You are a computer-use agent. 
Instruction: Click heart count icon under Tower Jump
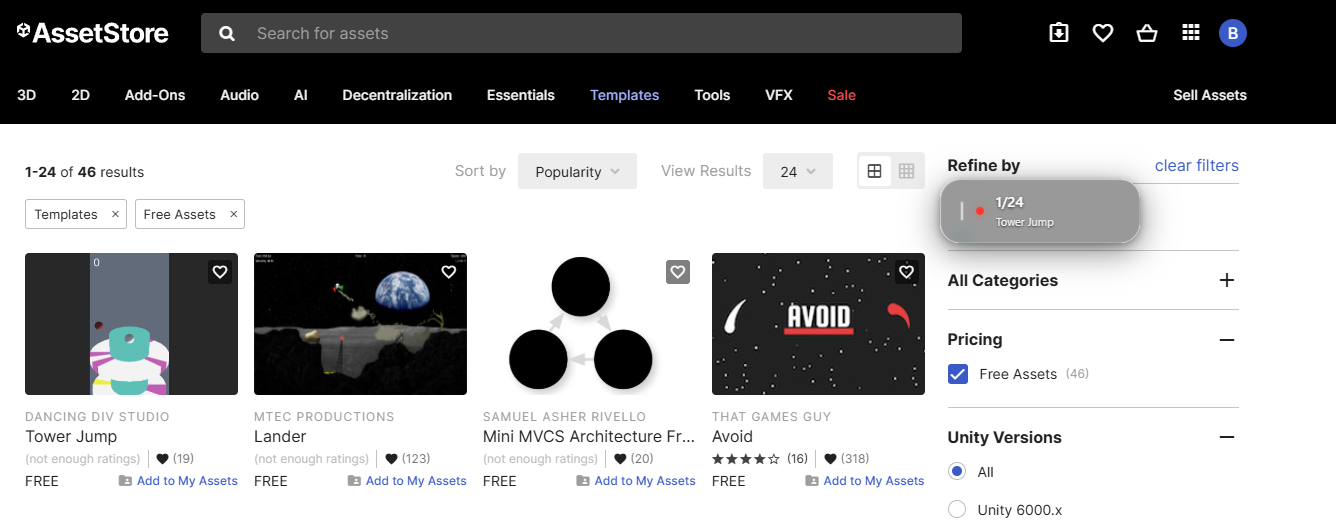[163, 459]
